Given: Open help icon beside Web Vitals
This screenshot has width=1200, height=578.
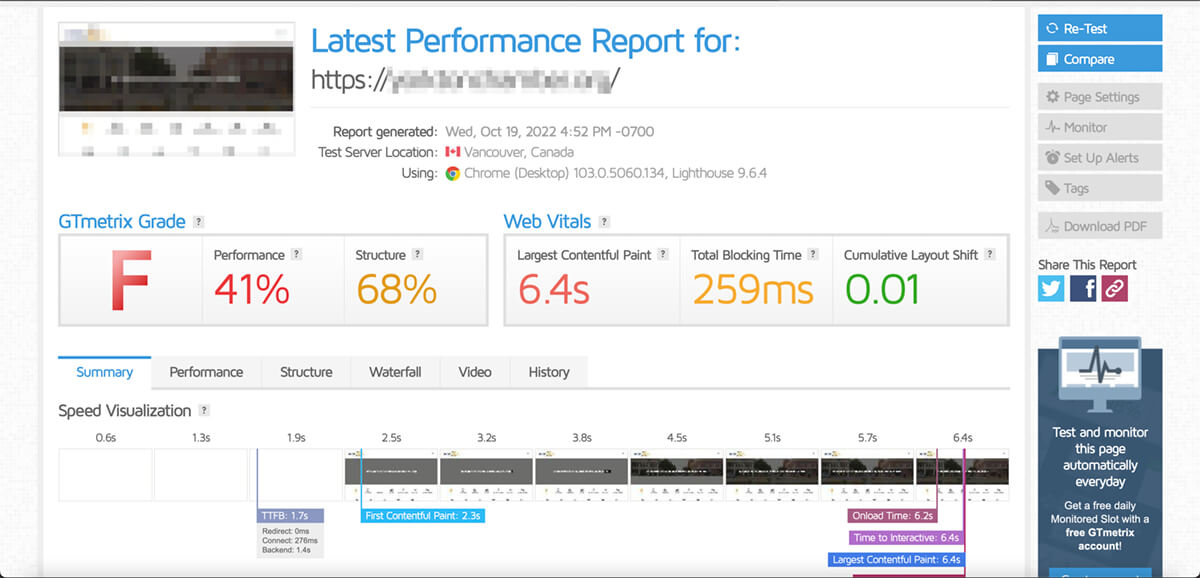Looking at the screenshot, I should pos(604,222).
